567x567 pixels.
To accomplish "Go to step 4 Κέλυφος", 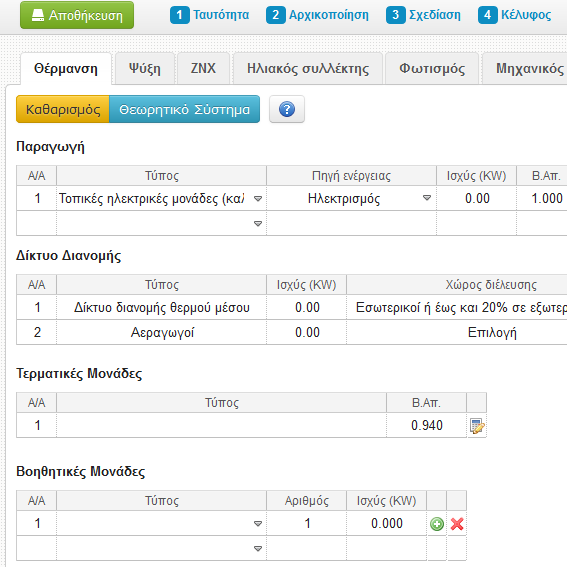I will [515, 15].
